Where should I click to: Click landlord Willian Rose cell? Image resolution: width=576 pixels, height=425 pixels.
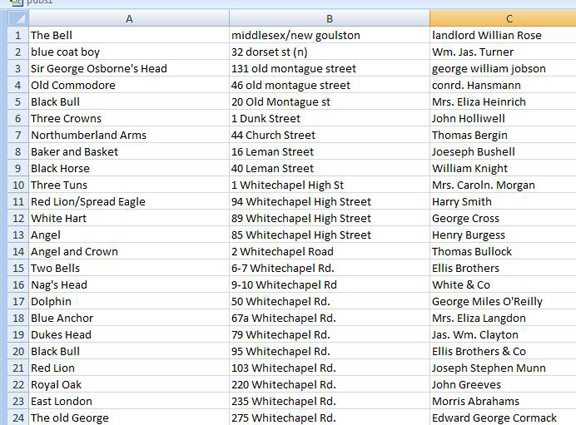click(x=503, y=35)
